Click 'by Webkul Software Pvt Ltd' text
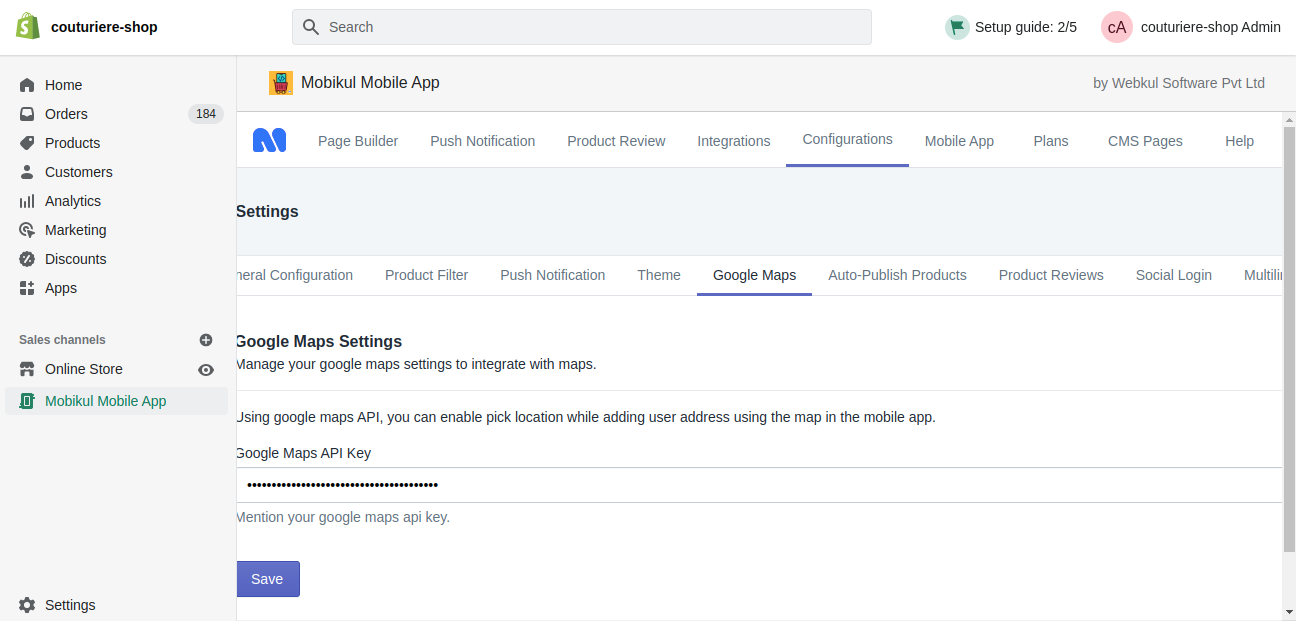The image size is (1296, 621). (x=1179, y=83)
